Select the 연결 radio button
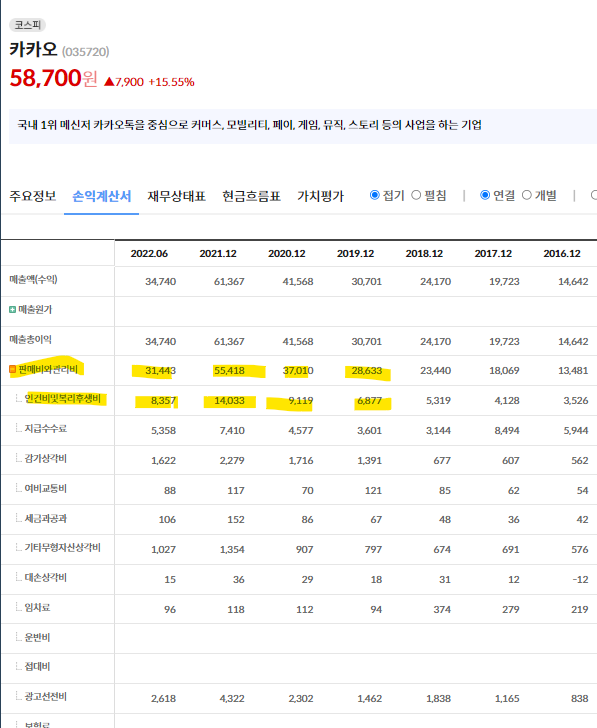The image size is (597, 728). click(x=485, y=195)
